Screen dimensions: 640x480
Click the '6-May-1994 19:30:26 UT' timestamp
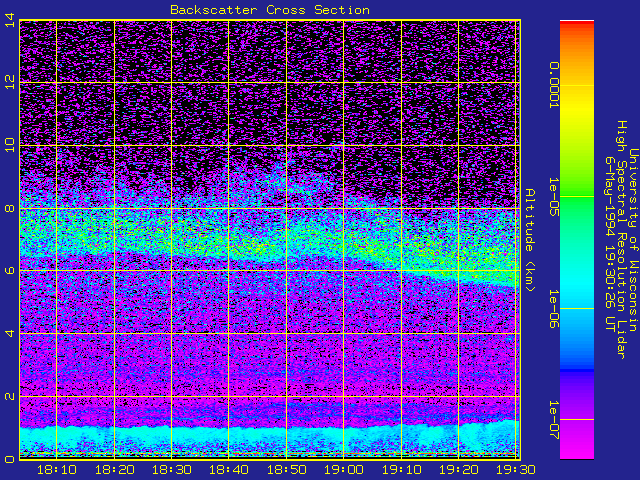pyautogui.click(x=610, y=244)
